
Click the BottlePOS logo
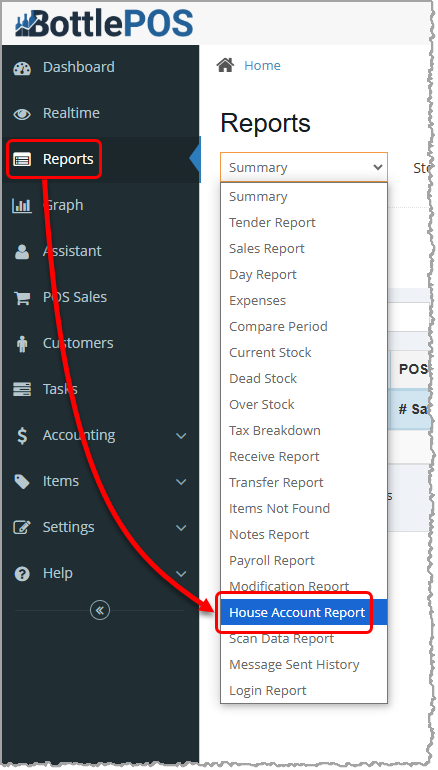104,23
